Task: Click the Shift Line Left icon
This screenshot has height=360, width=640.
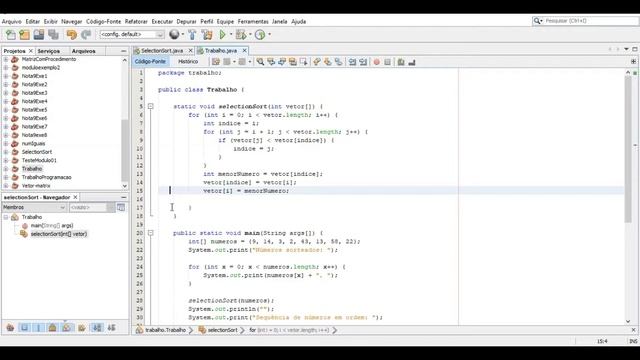Action: pyautogui.click(x=352, y=62)
